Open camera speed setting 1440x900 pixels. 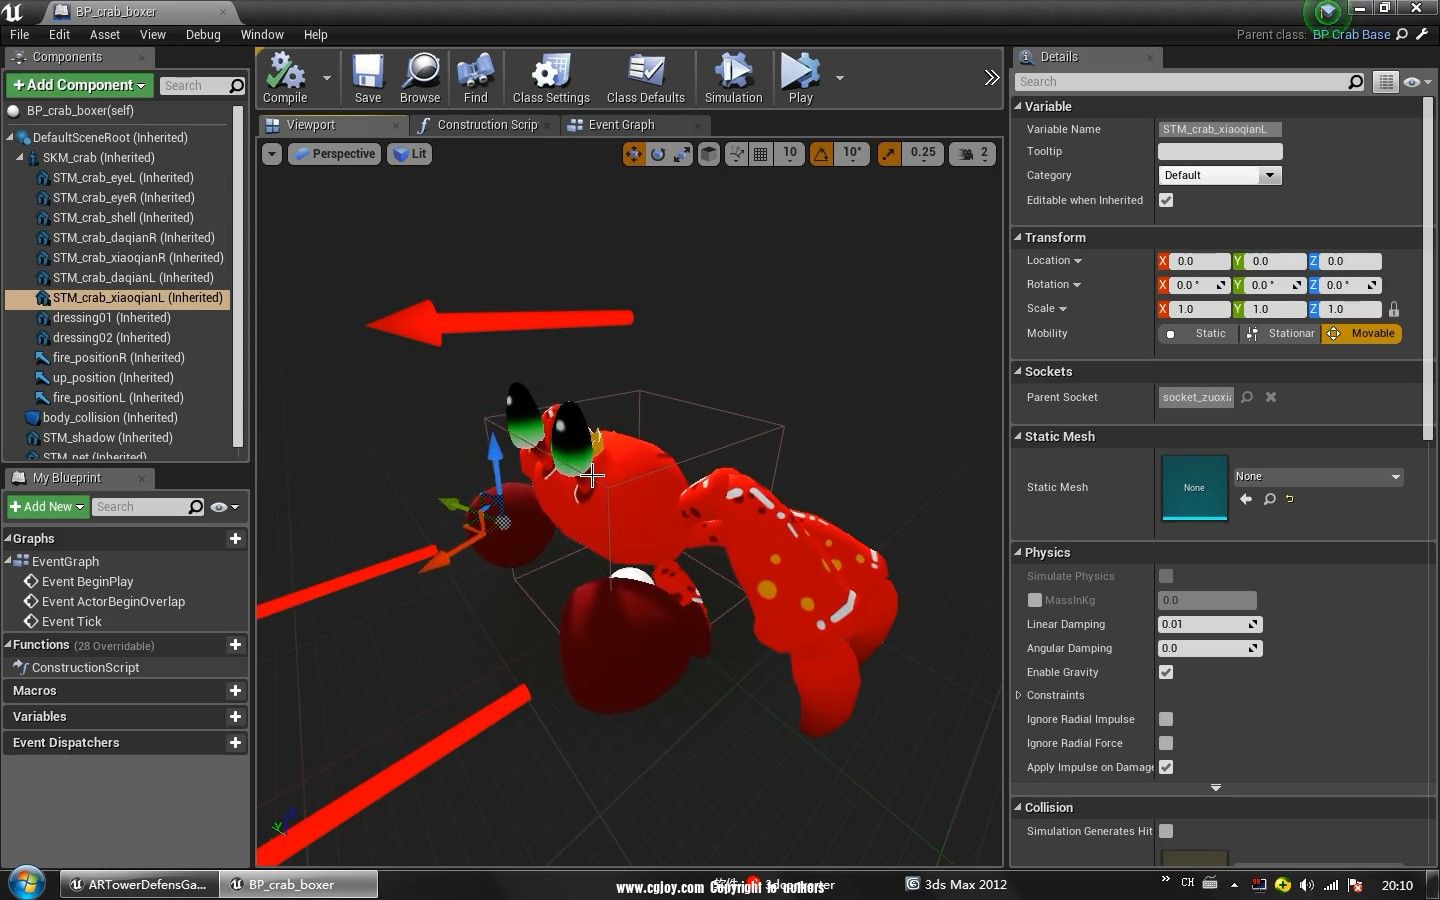tap(973, 154)
